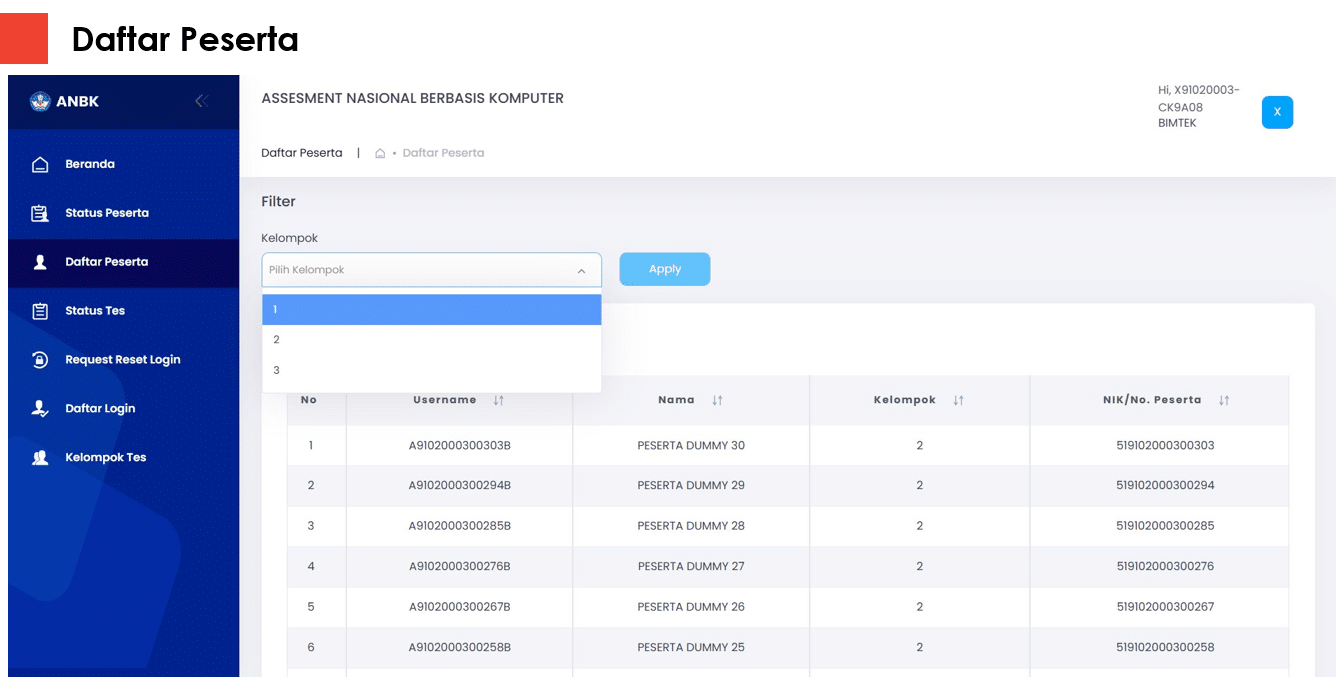Screen dimensions: 1344x699
Task: Click username A9102000300276B cell
Action: (460, 566)
